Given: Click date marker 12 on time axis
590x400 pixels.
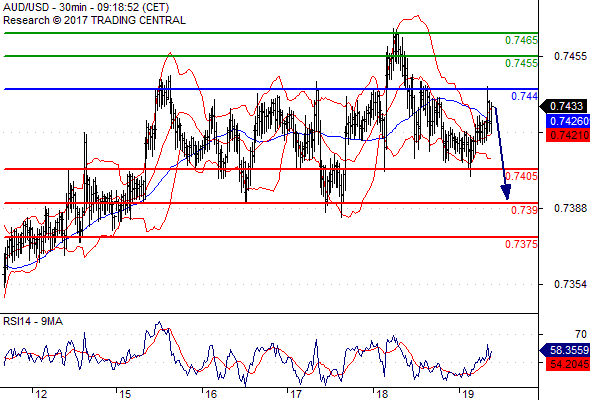Looking at the screenshot, I should click(x=41, y=394).
